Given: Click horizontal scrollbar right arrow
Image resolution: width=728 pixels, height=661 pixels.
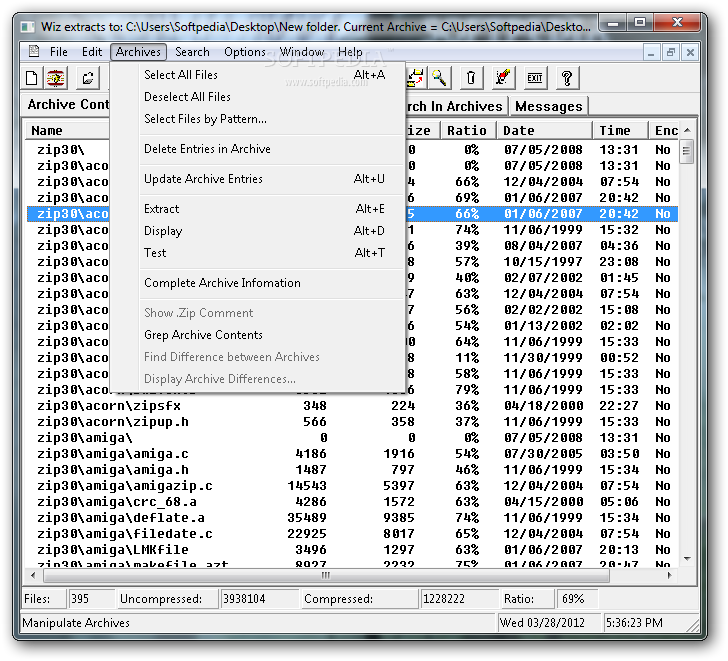Looking at the screenshot, I should pyautogui.click(x=669, y=576).
